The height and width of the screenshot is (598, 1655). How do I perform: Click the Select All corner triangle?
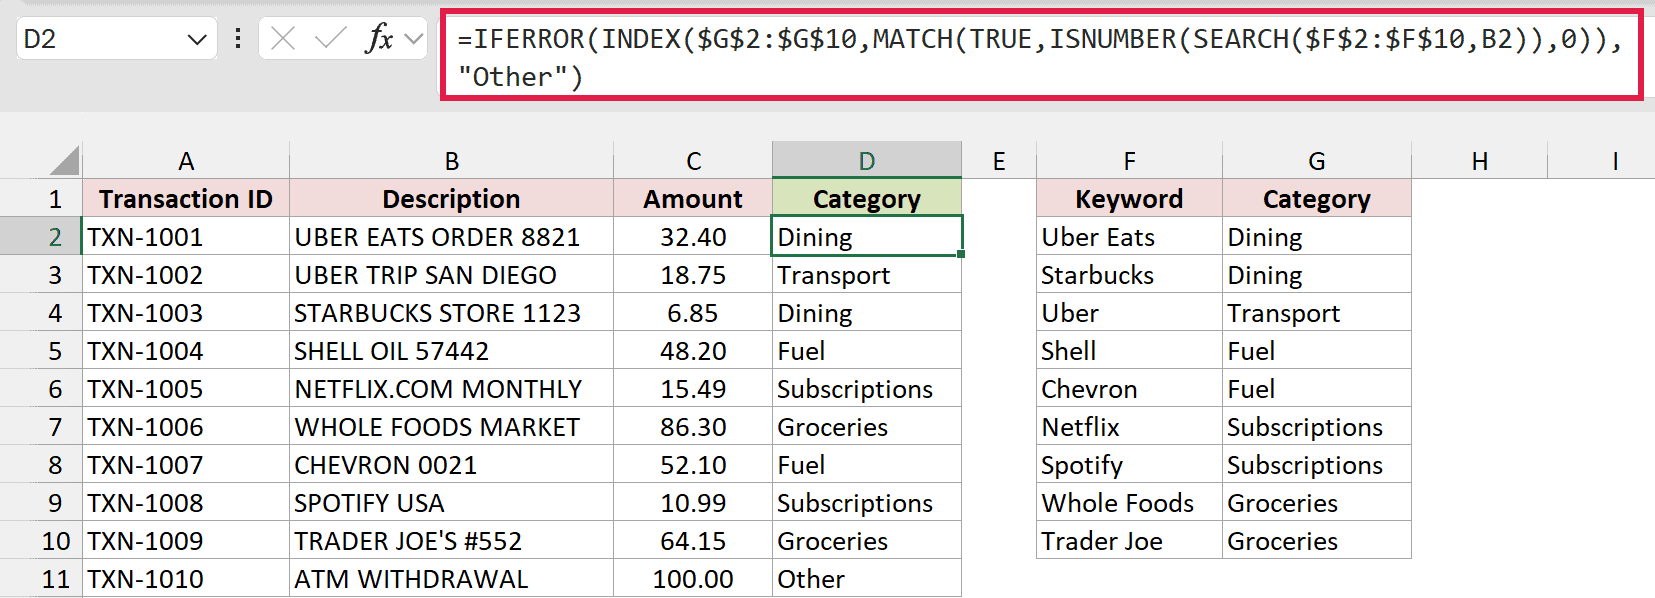tap(62, 160)
